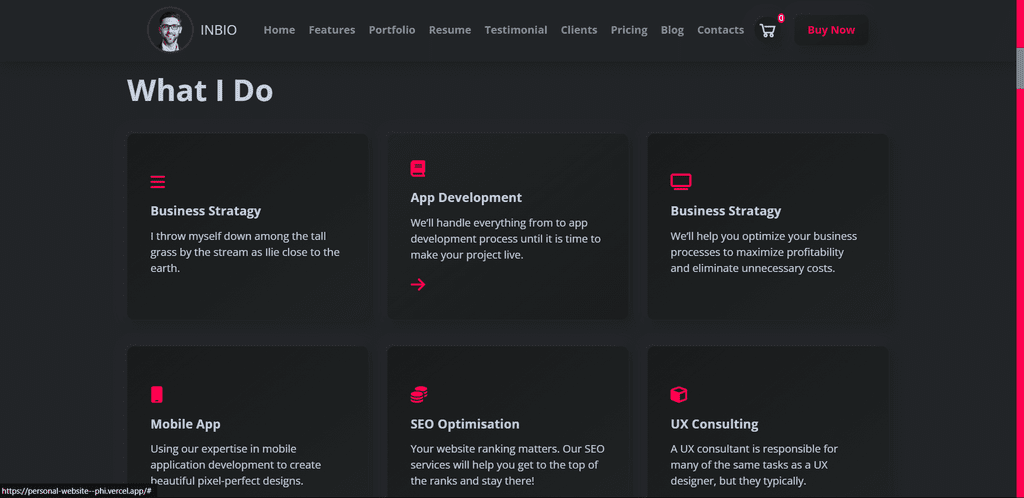Image resolution: width=1024 pixels, height=498 pixels.
Task: Click the monitor icon in third service card
Action: 680,182
